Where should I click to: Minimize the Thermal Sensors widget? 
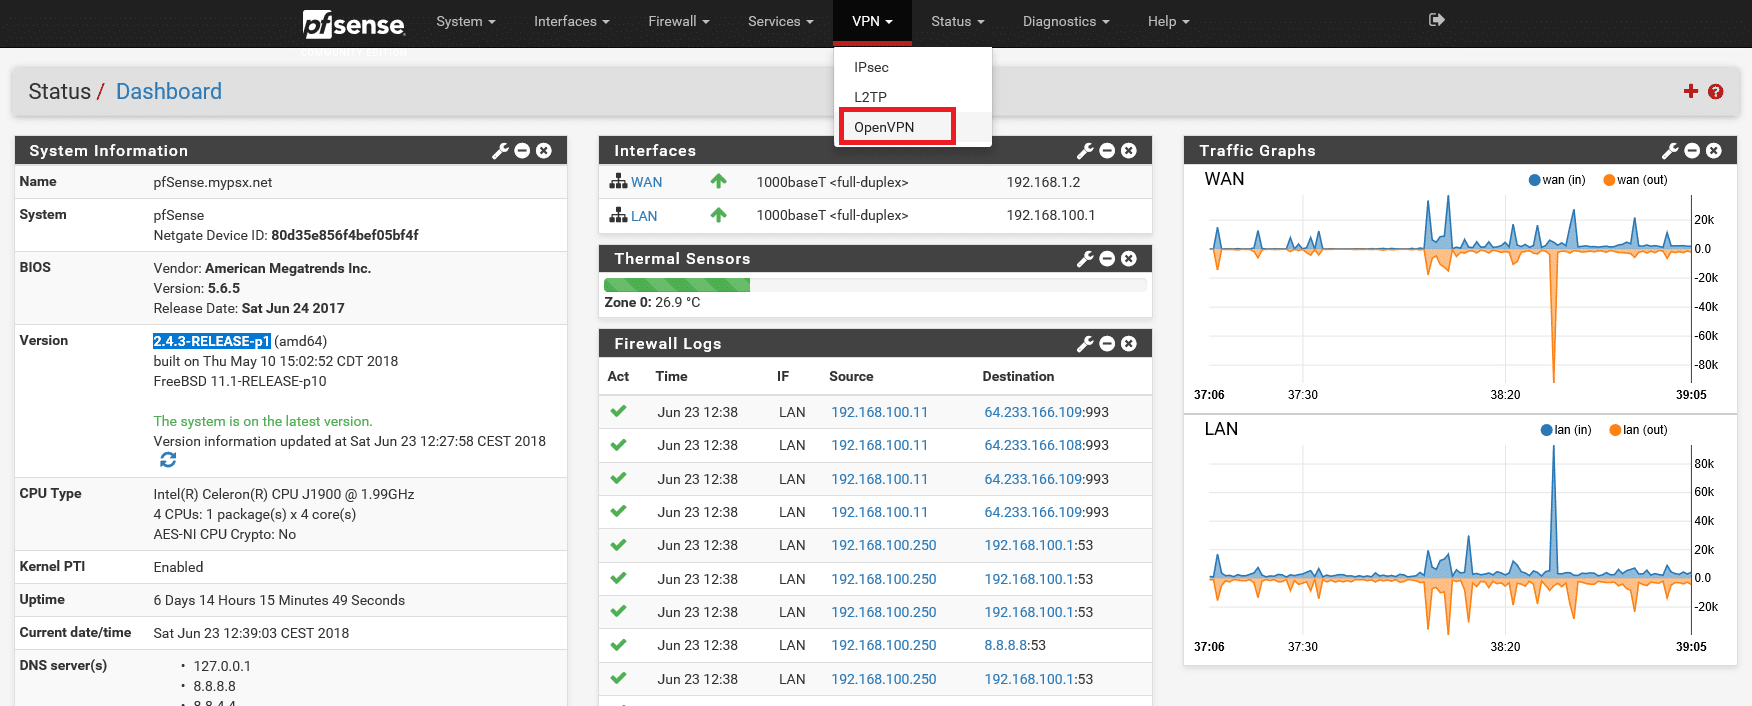1107,259
